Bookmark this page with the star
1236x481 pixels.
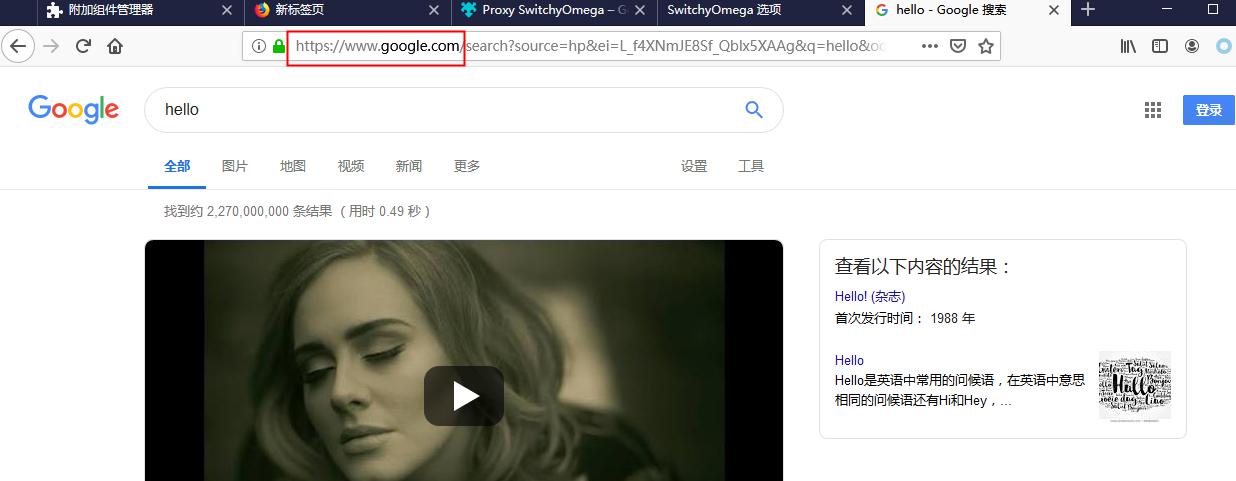986,46
